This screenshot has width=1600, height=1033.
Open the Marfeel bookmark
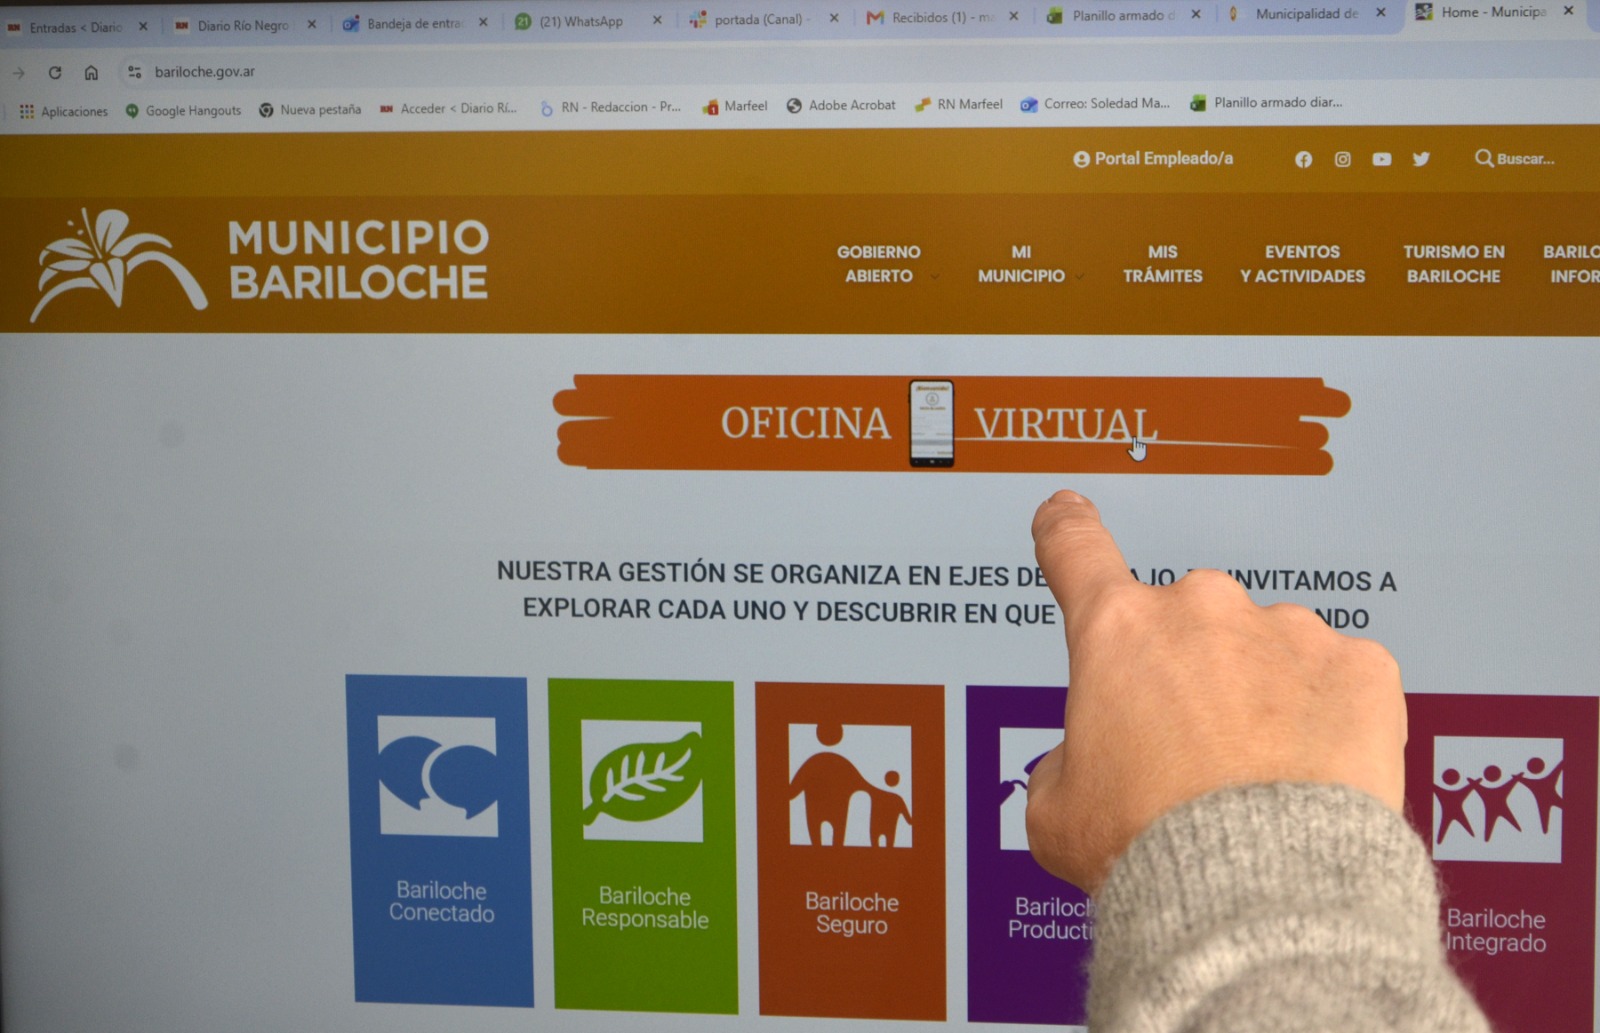point(735,106)
